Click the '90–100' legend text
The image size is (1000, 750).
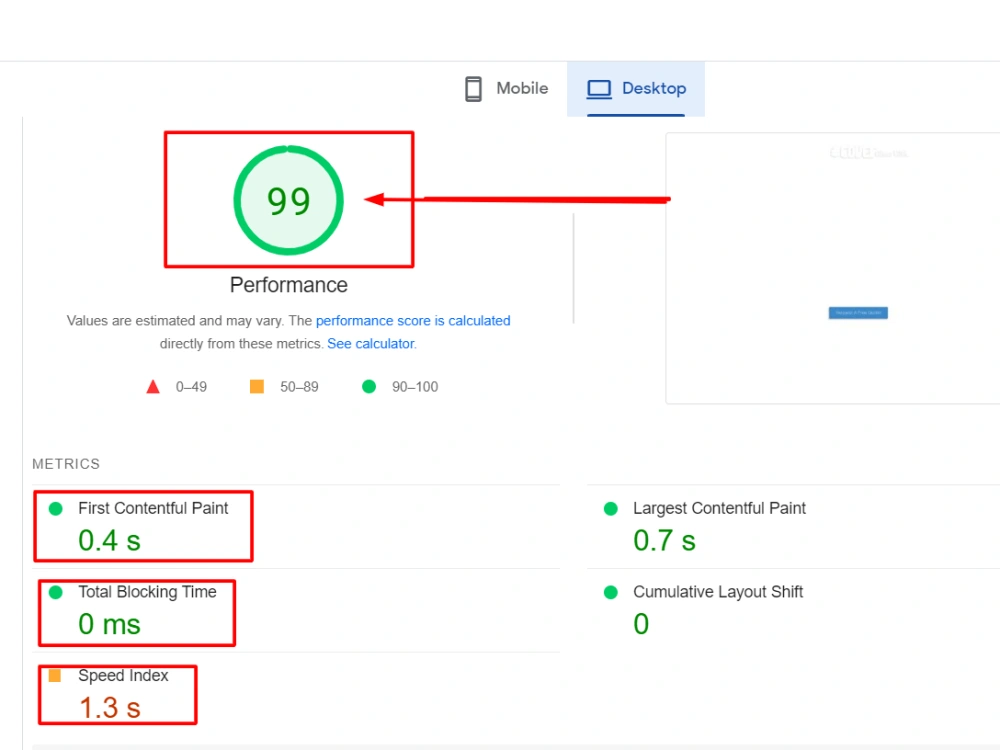click(415, 387)
